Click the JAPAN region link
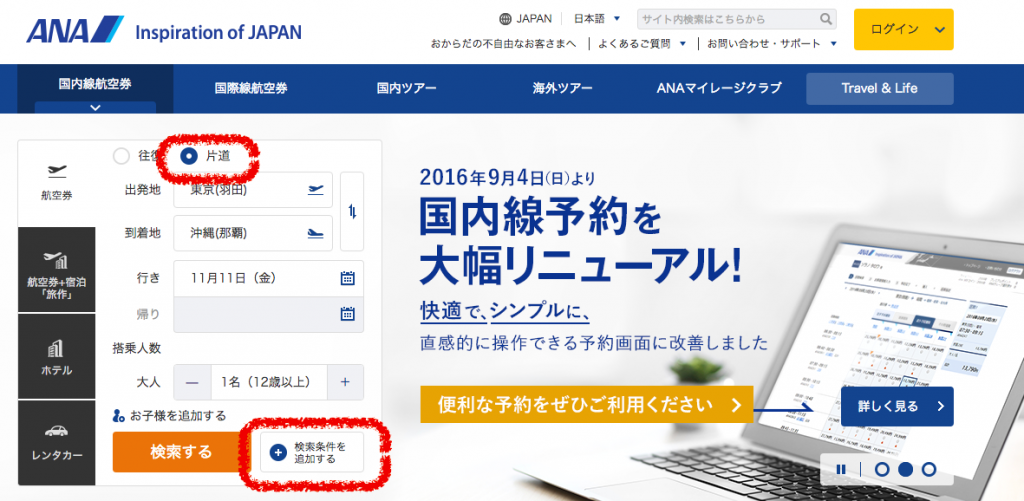This screenshot has height=501, width=1024. click(x=534, y=19)
